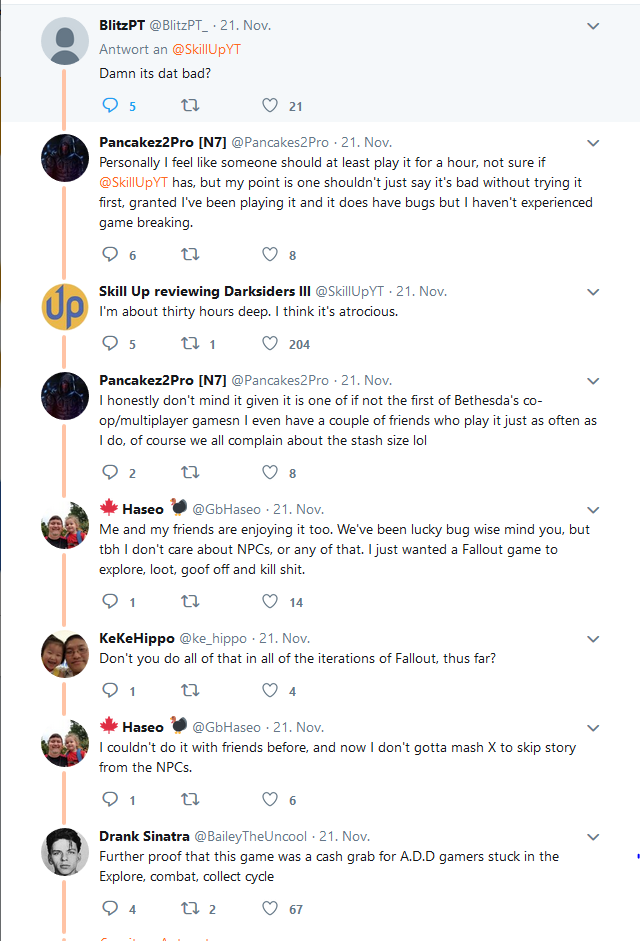
Task: Retweet BlitzPT's tweet
Action: point(189,106)
